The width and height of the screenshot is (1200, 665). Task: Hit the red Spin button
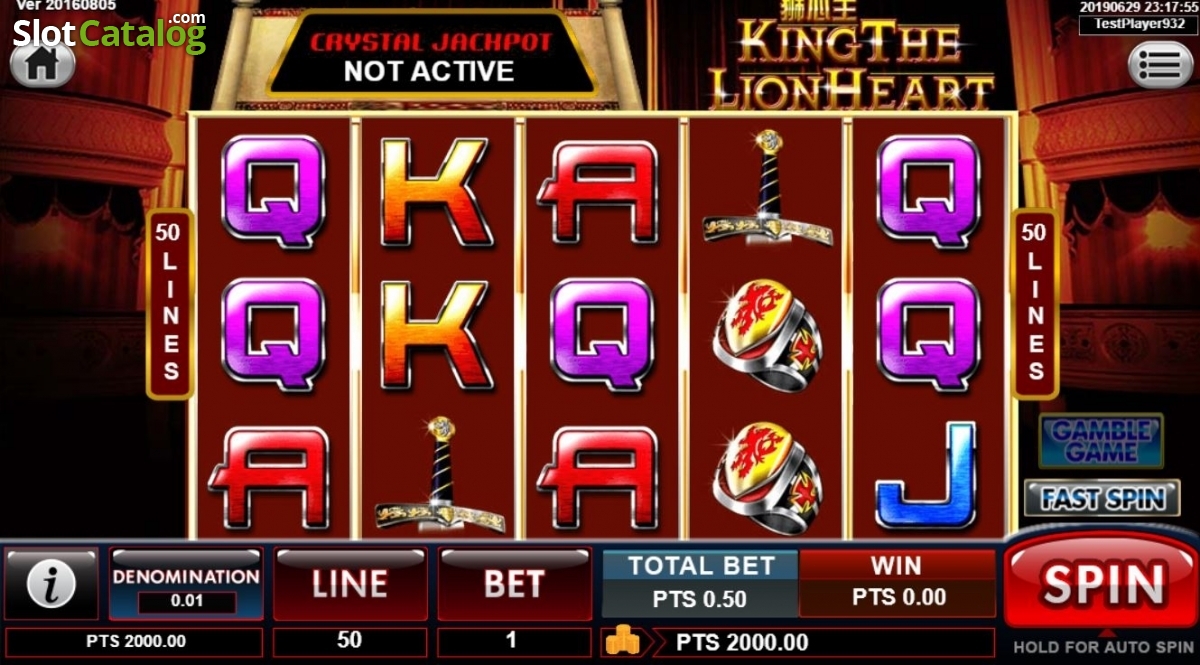tap(1102, 583)
